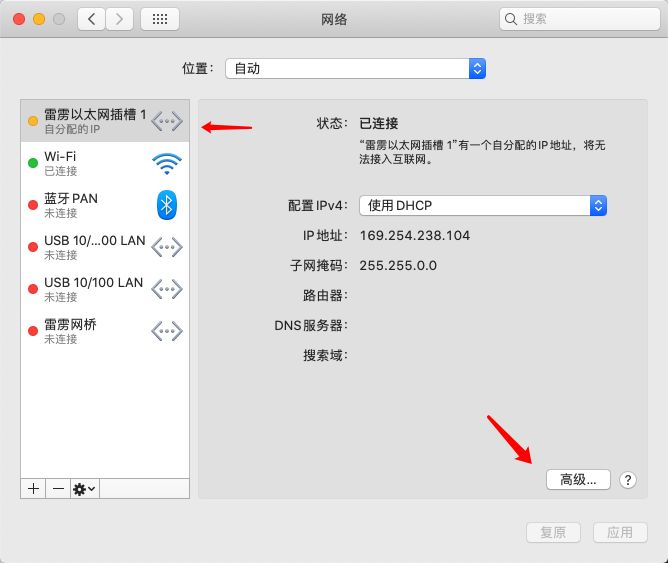668x563 pixels.
Task: Select the 蓝牙 PAN service entry
Action: pos(90,205)
